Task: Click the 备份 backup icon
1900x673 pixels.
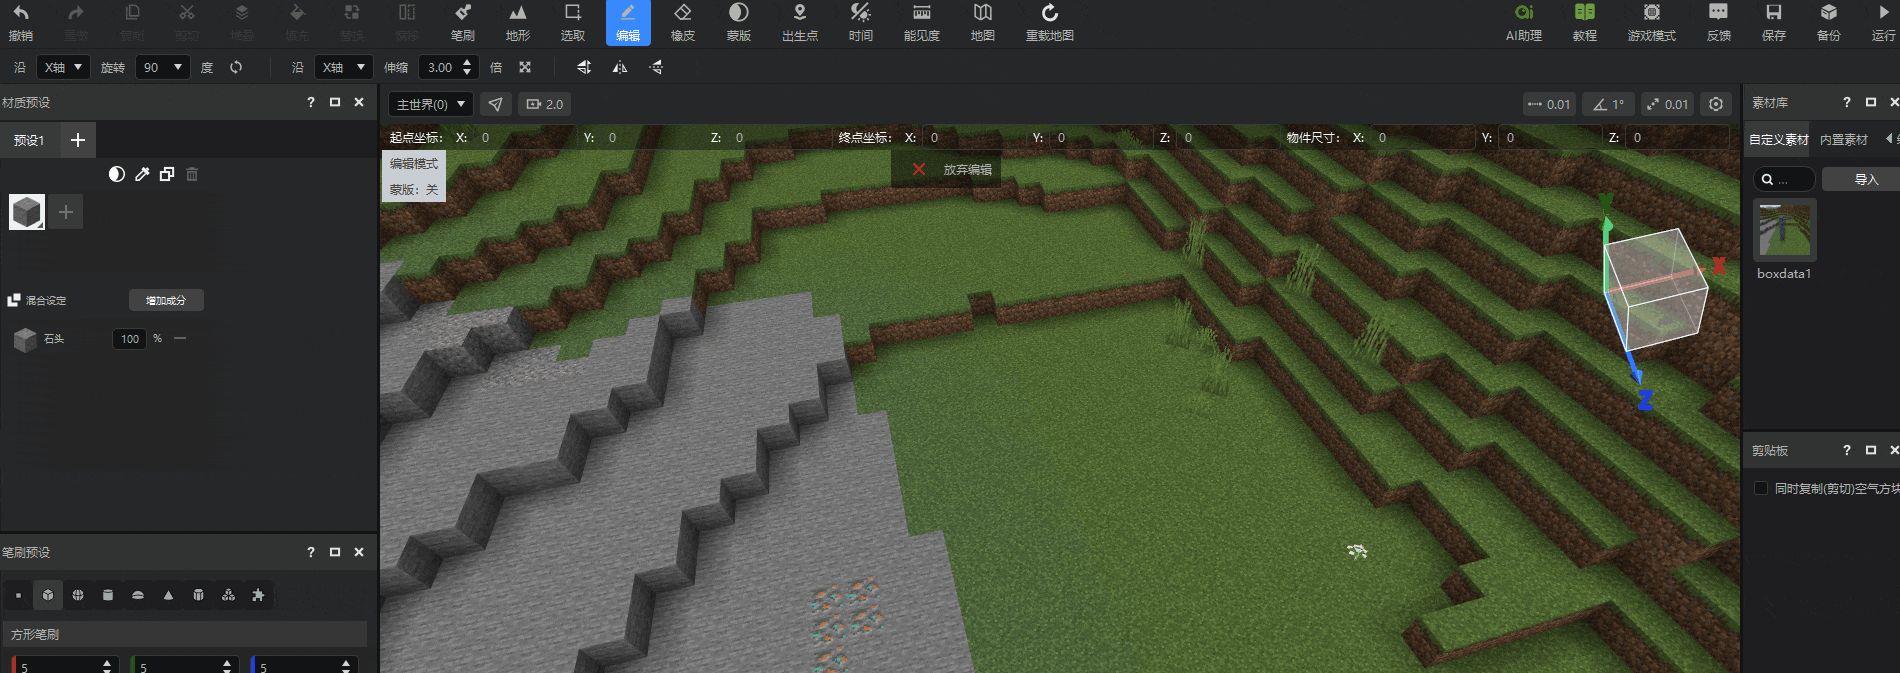Action: coord(1829,22)
